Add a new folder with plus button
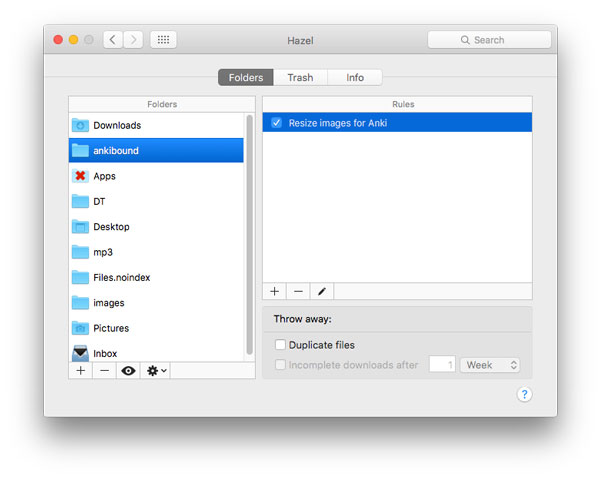 coord(81,370)
